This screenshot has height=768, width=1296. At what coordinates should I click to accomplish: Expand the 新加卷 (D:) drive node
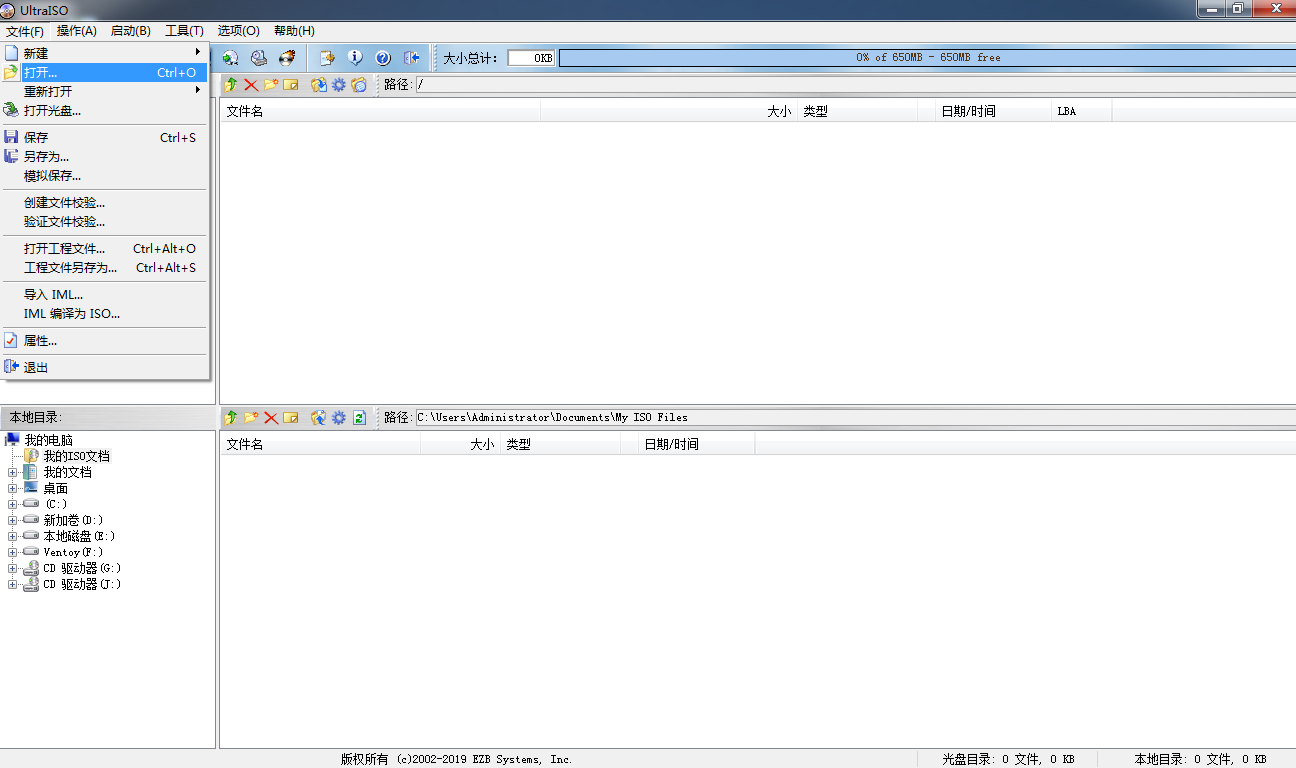point(12,520)
